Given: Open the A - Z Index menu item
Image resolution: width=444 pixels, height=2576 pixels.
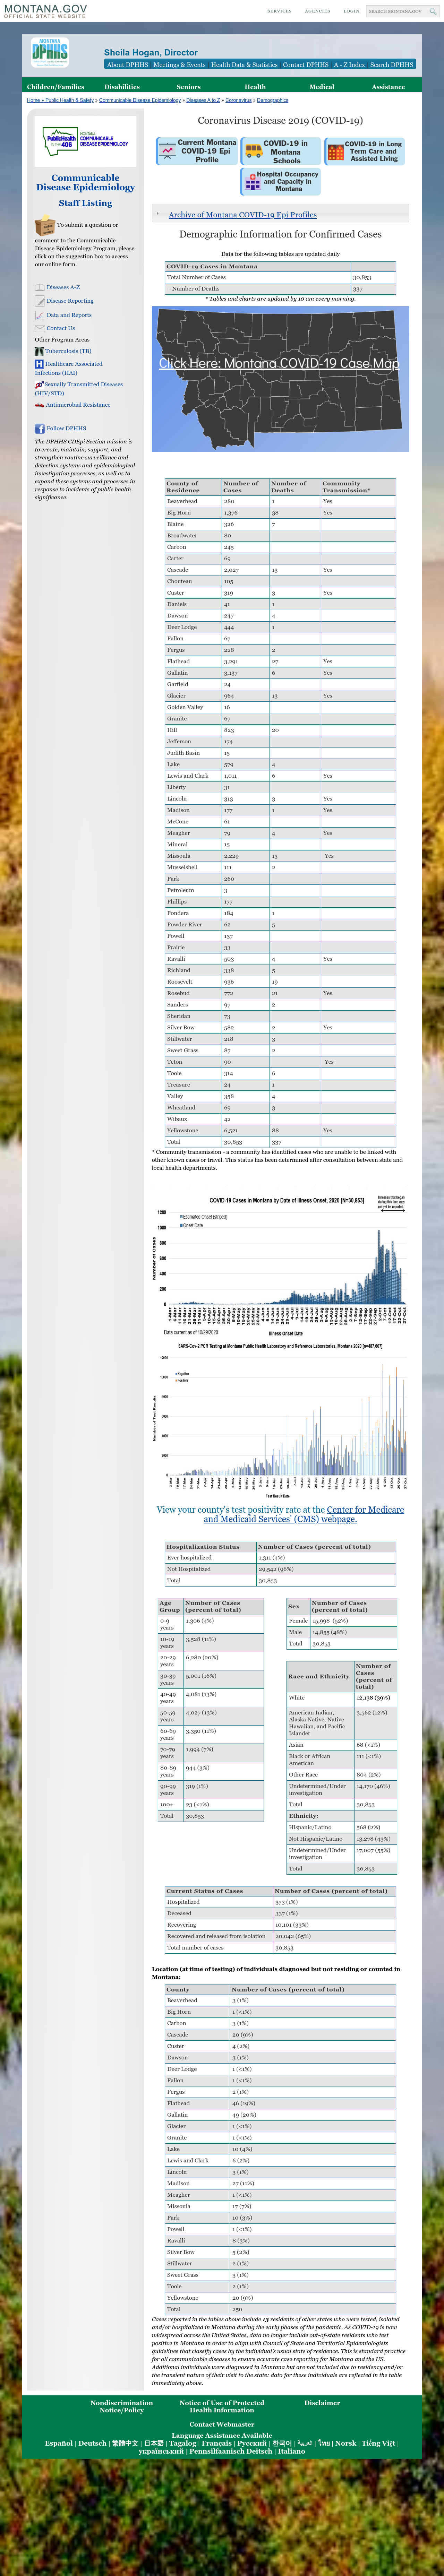Looking at the screenshot, I should (349, 64).
